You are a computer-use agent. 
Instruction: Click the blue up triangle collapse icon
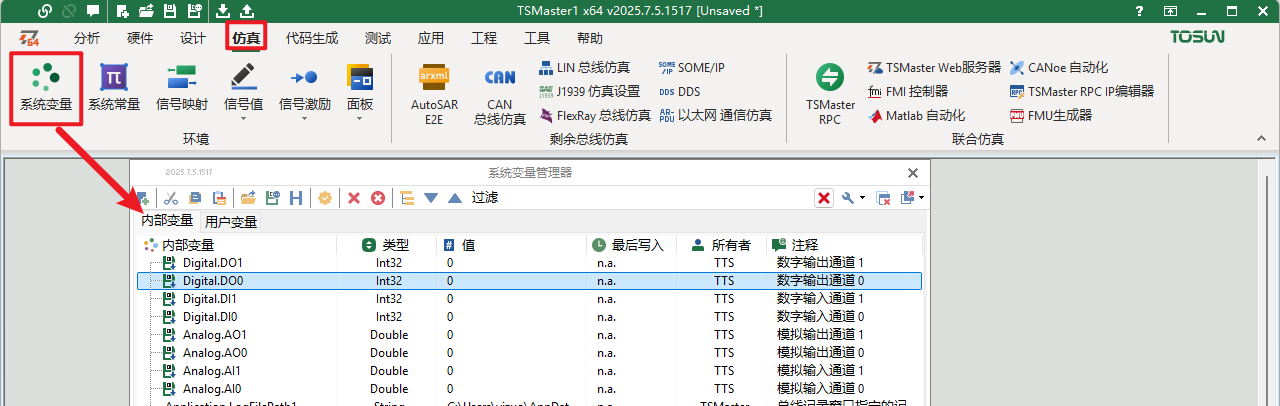coord(455,198)
